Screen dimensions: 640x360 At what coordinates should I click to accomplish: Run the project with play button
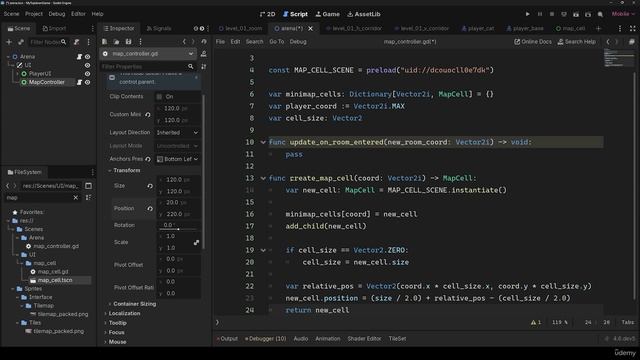pos(527,14)
